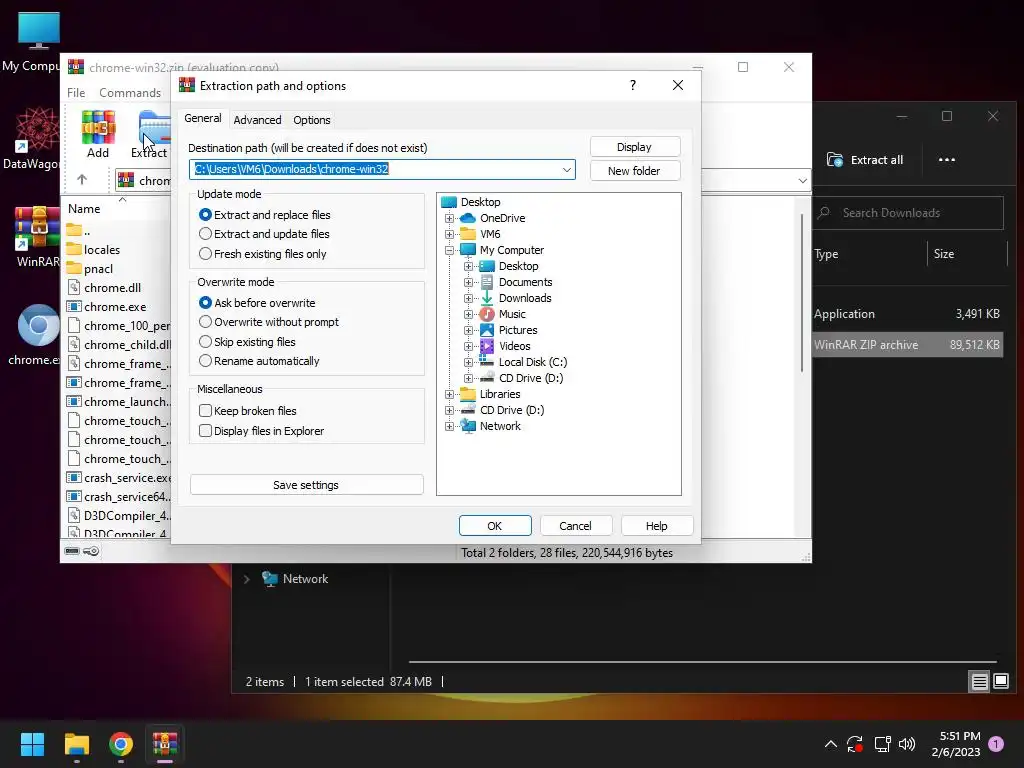Switch Explorer to details view
This screenshot has width=1024, height=768.
[980, 682]
